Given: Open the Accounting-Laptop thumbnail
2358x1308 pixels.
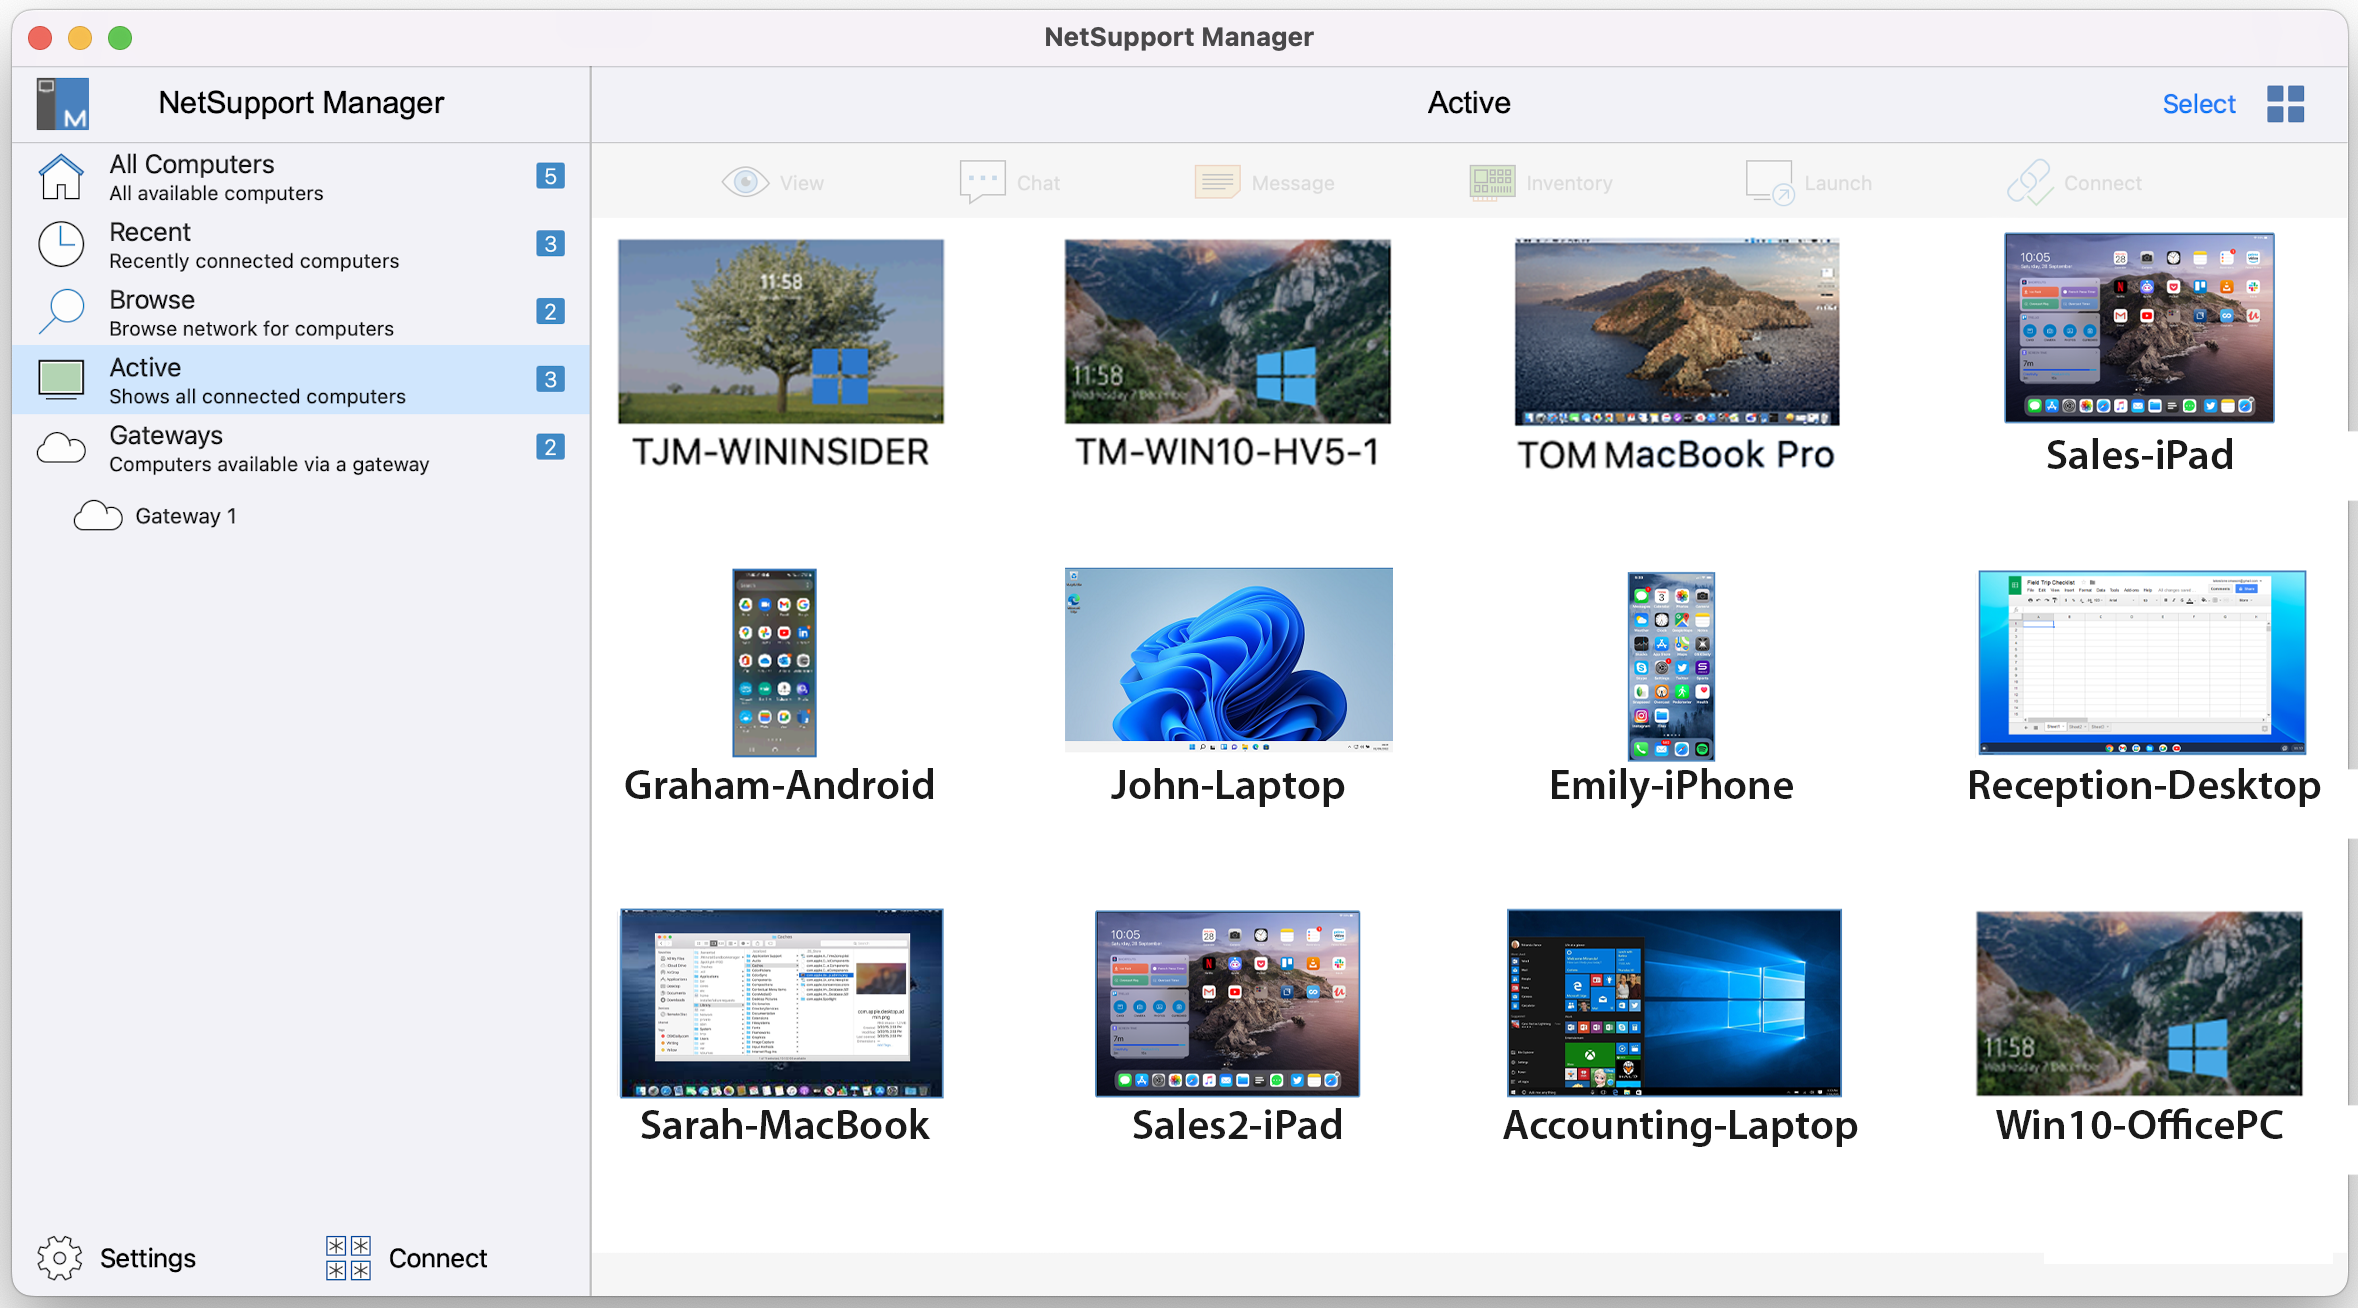Looking at the screenshot, I should [x=1673, y=1002].
